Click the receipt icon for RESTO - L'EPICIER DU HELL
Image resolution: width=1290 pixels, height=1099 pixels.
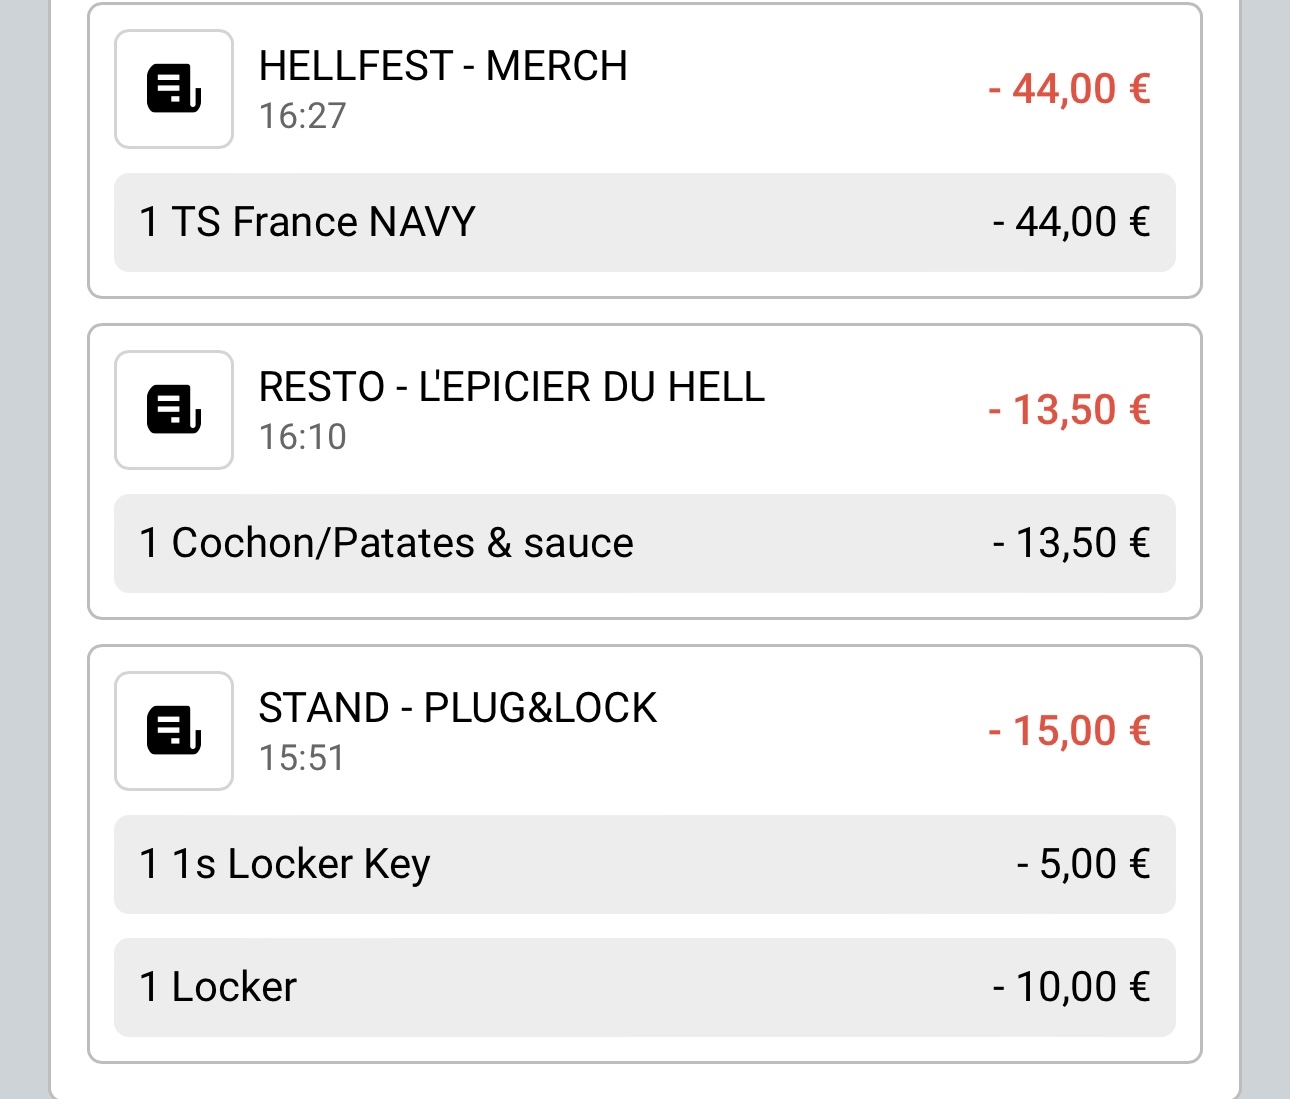tap(173, 410)
